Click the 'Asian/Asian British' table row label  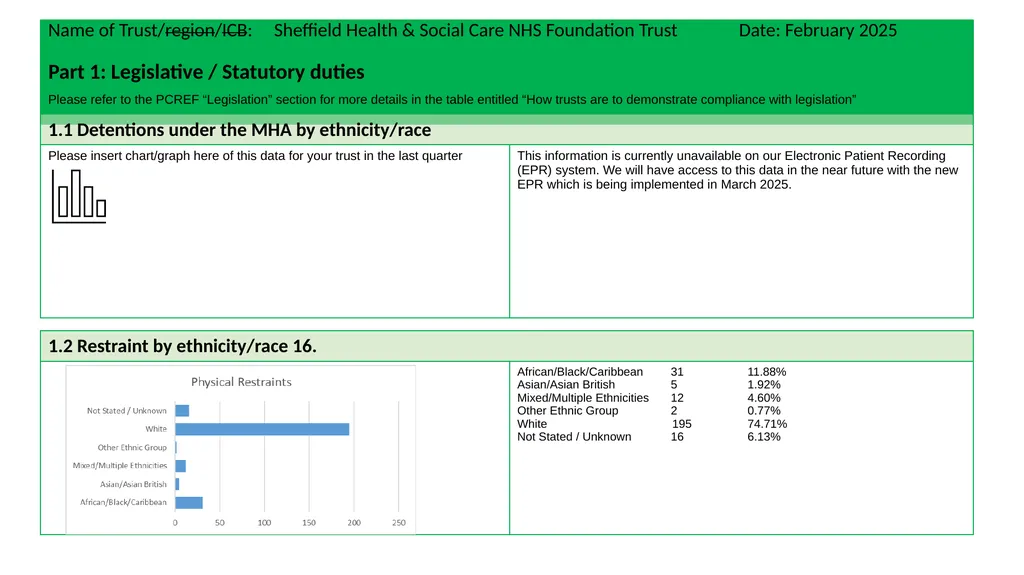(x=566, y=385)
